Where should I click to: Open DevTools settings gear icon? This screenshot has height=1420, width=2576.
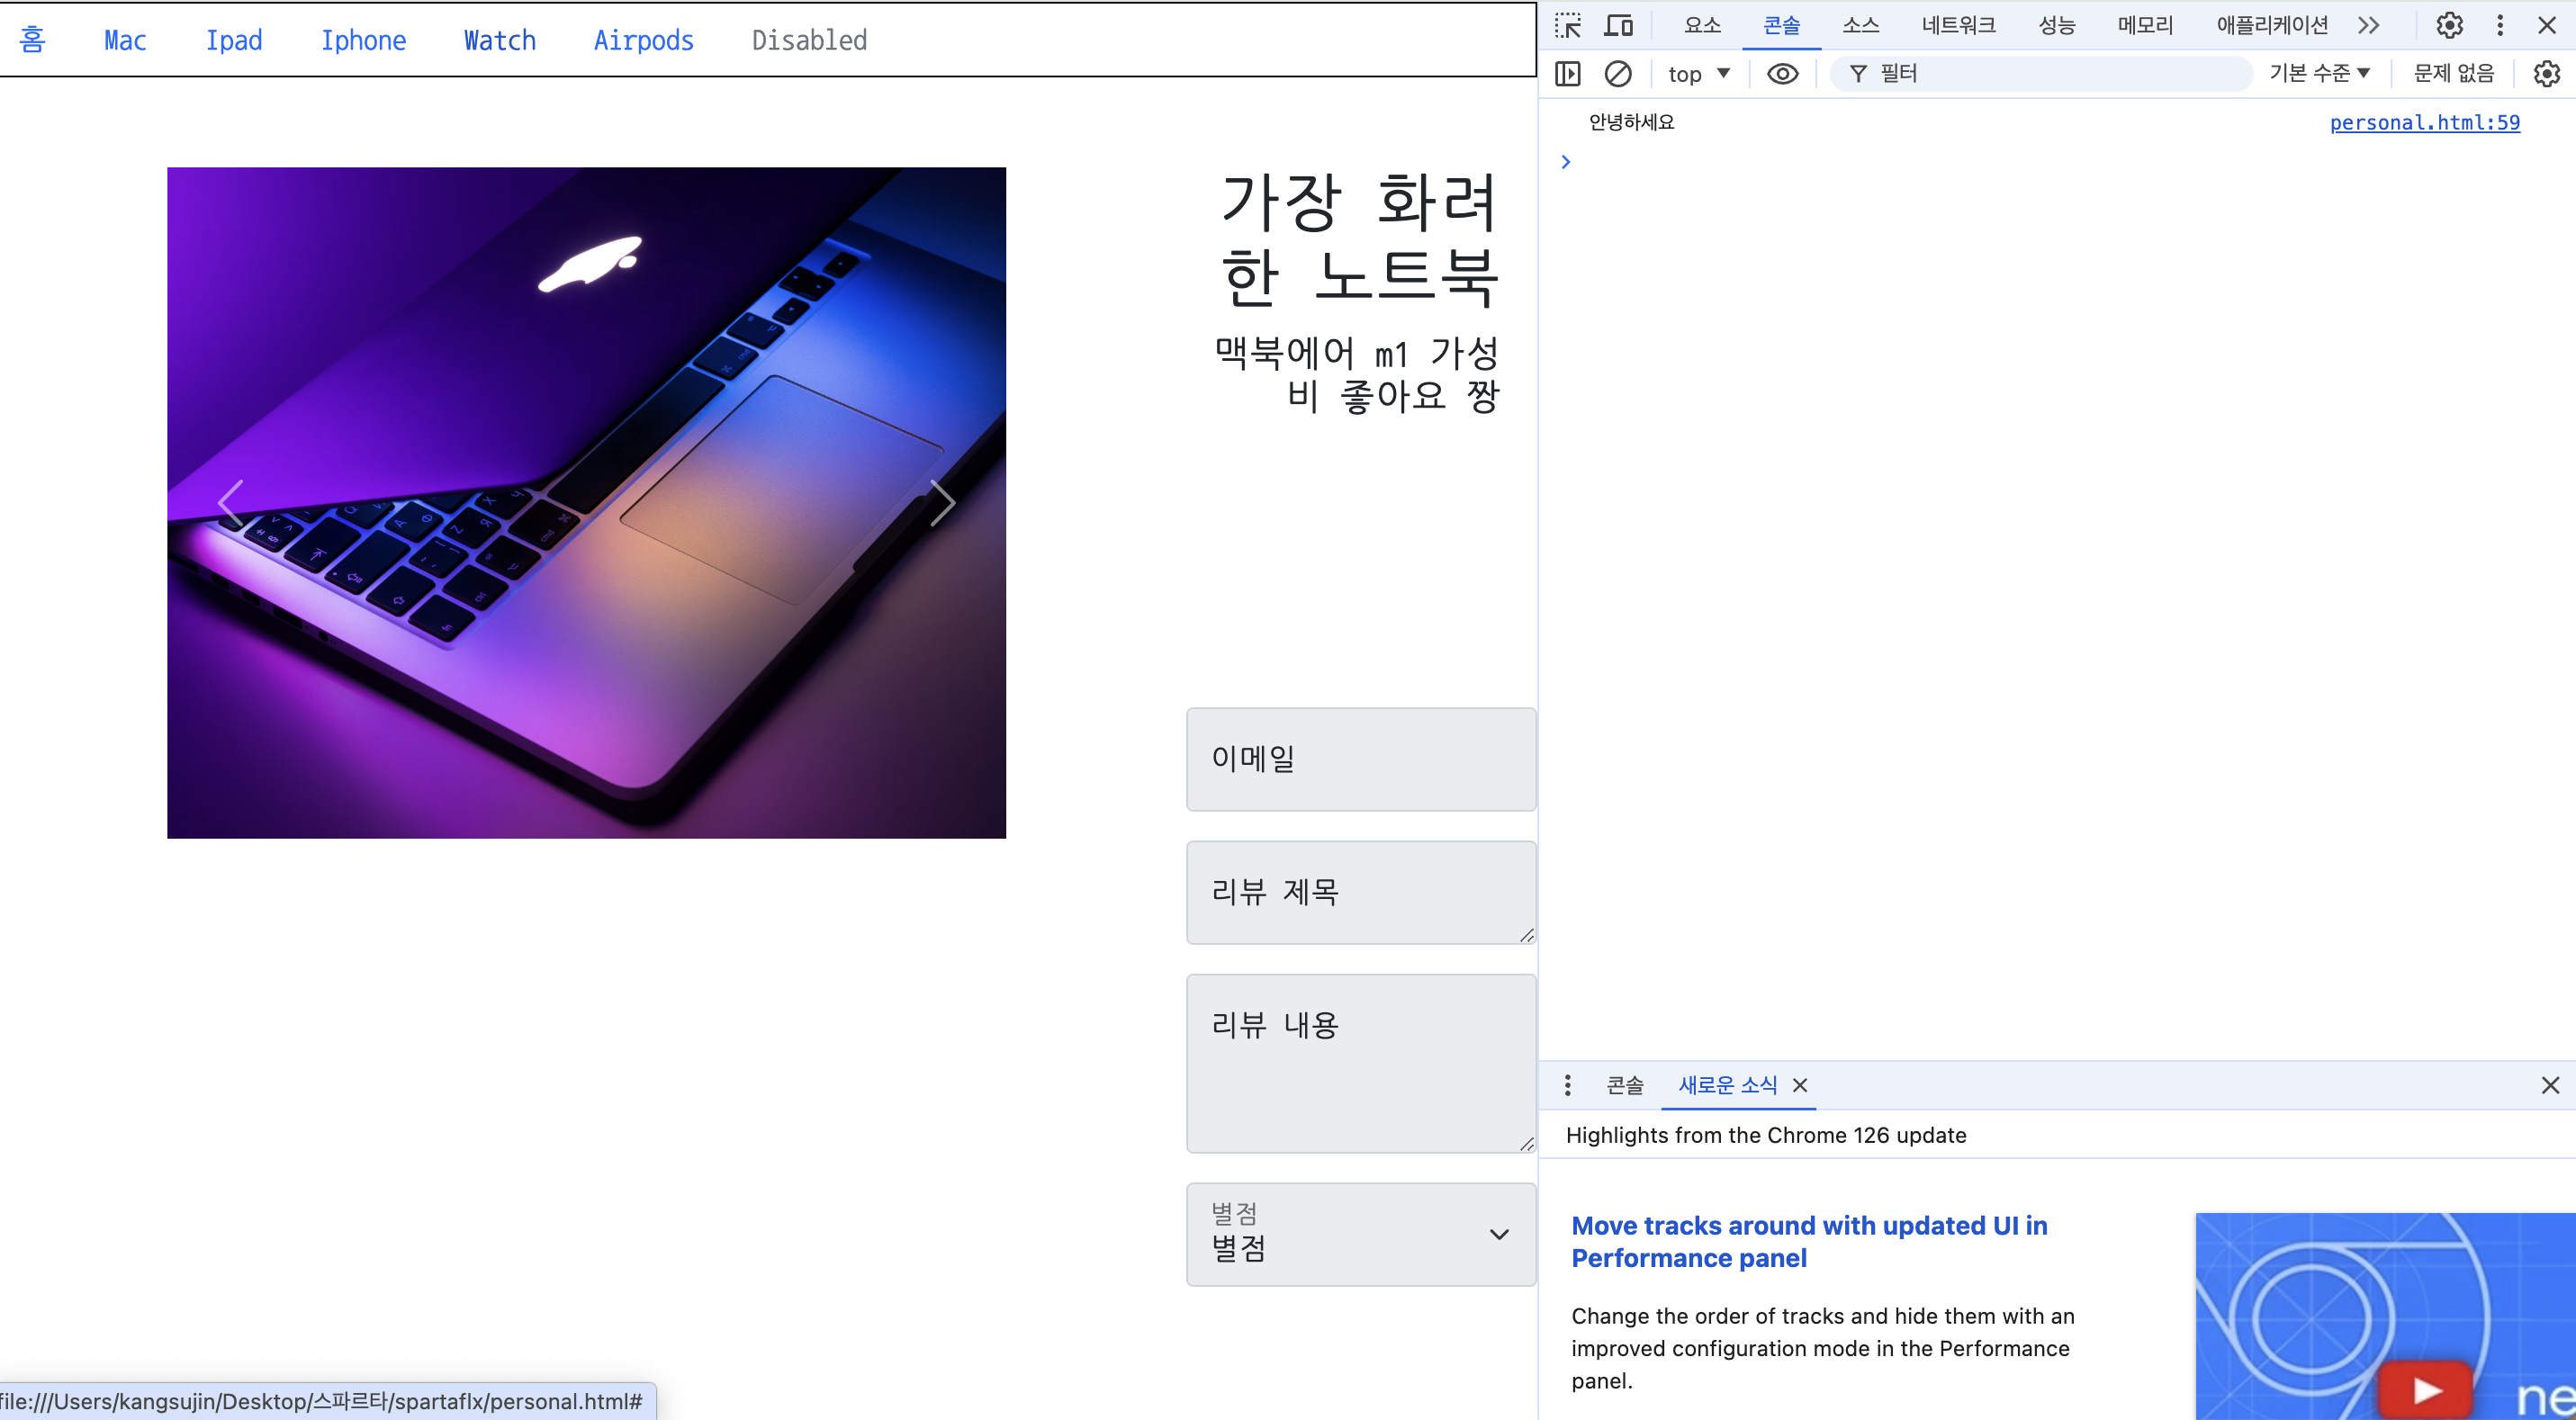(2449, 25)
